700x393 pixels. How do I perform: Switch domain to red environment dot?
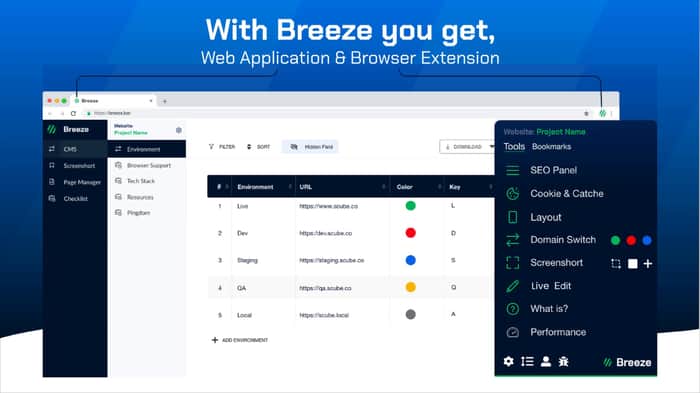point(631,240)
